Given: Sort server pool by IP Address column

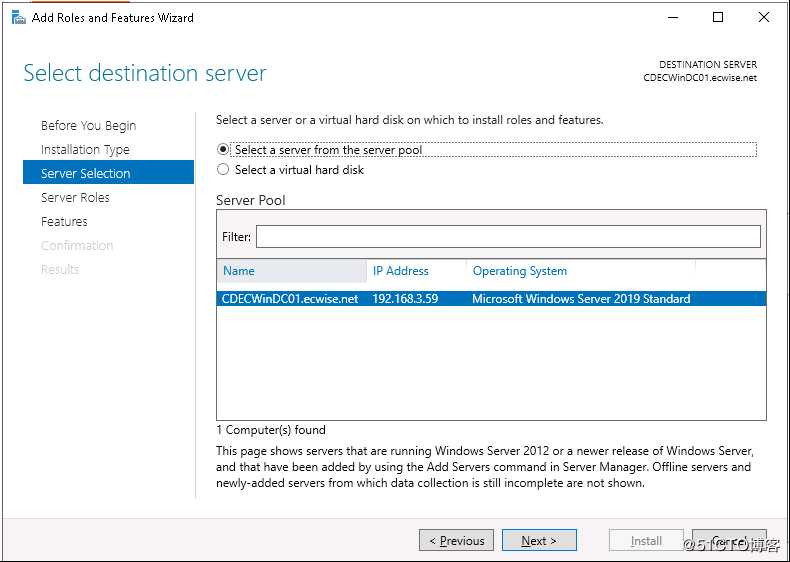Looking at the screenshot, I should (x=416, y=271).
